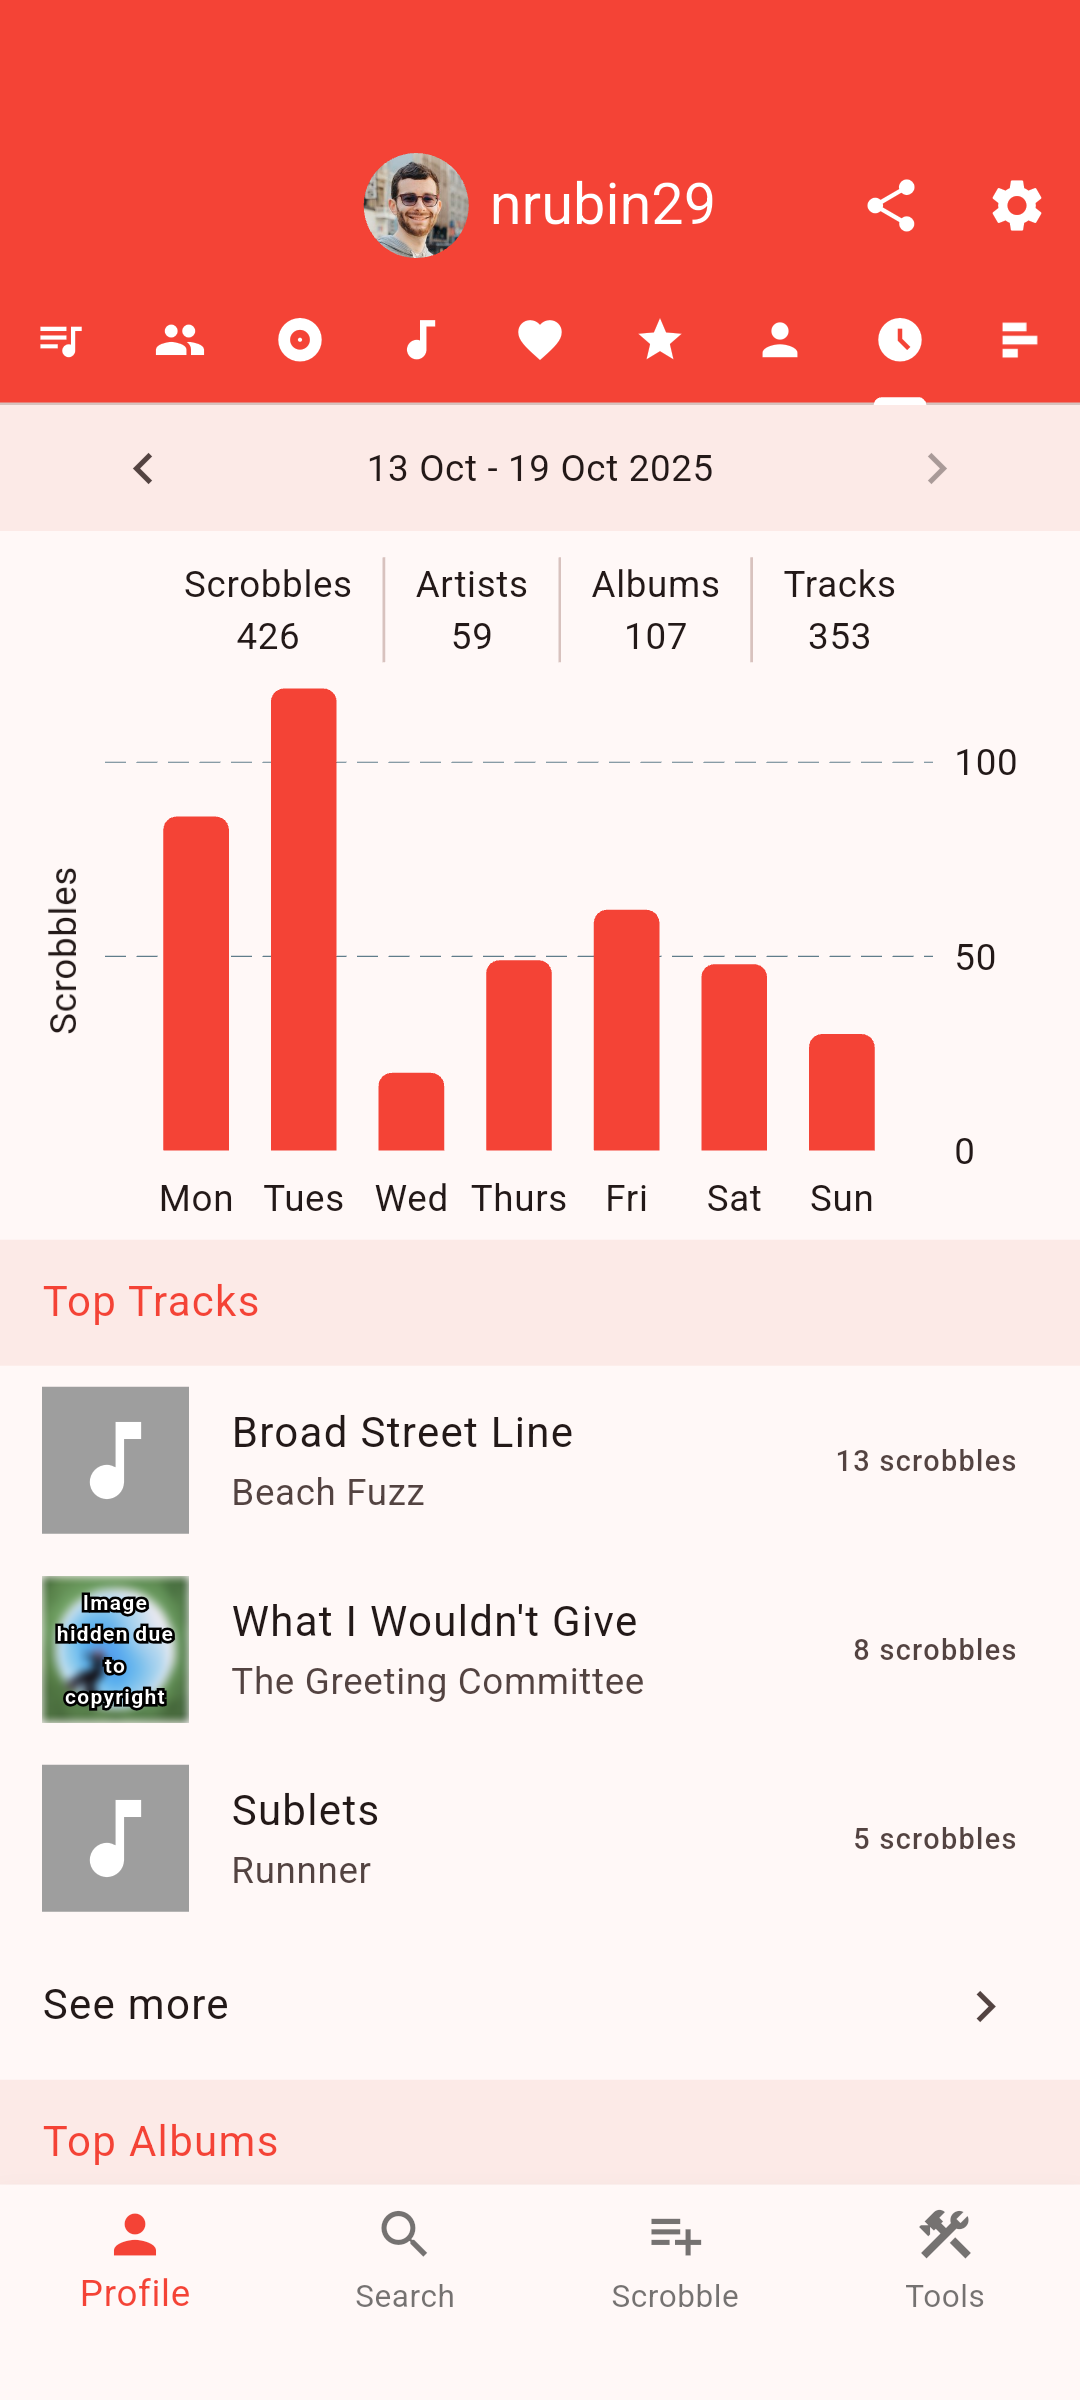
Task: Tap the What I Wouldn't Give album thumbnail
Action: click(115, 1649)
